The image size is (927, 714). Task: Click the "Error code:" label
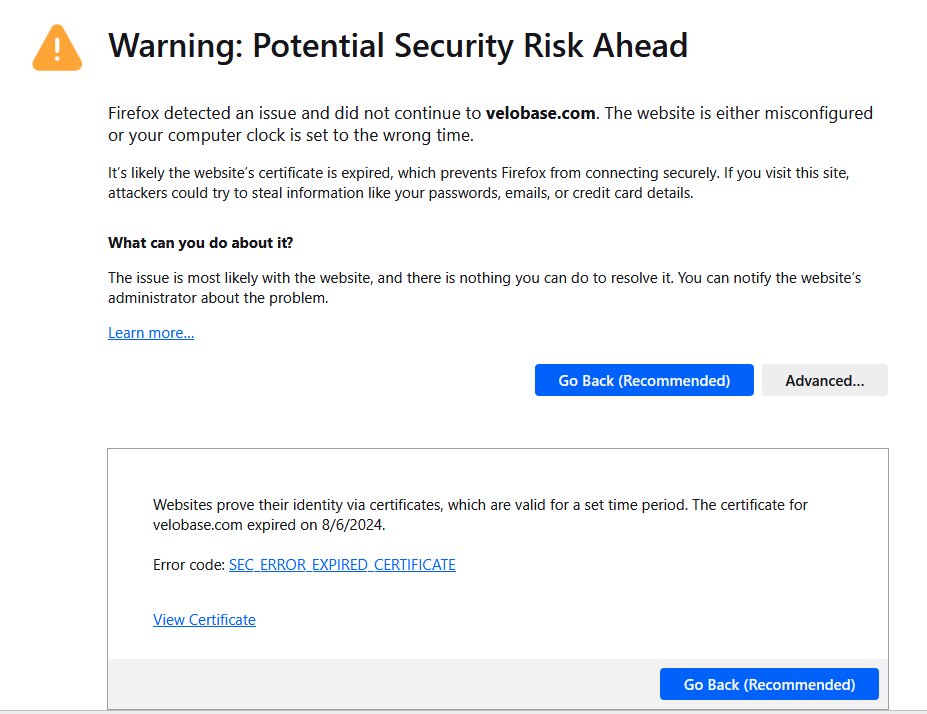[189, 565]
